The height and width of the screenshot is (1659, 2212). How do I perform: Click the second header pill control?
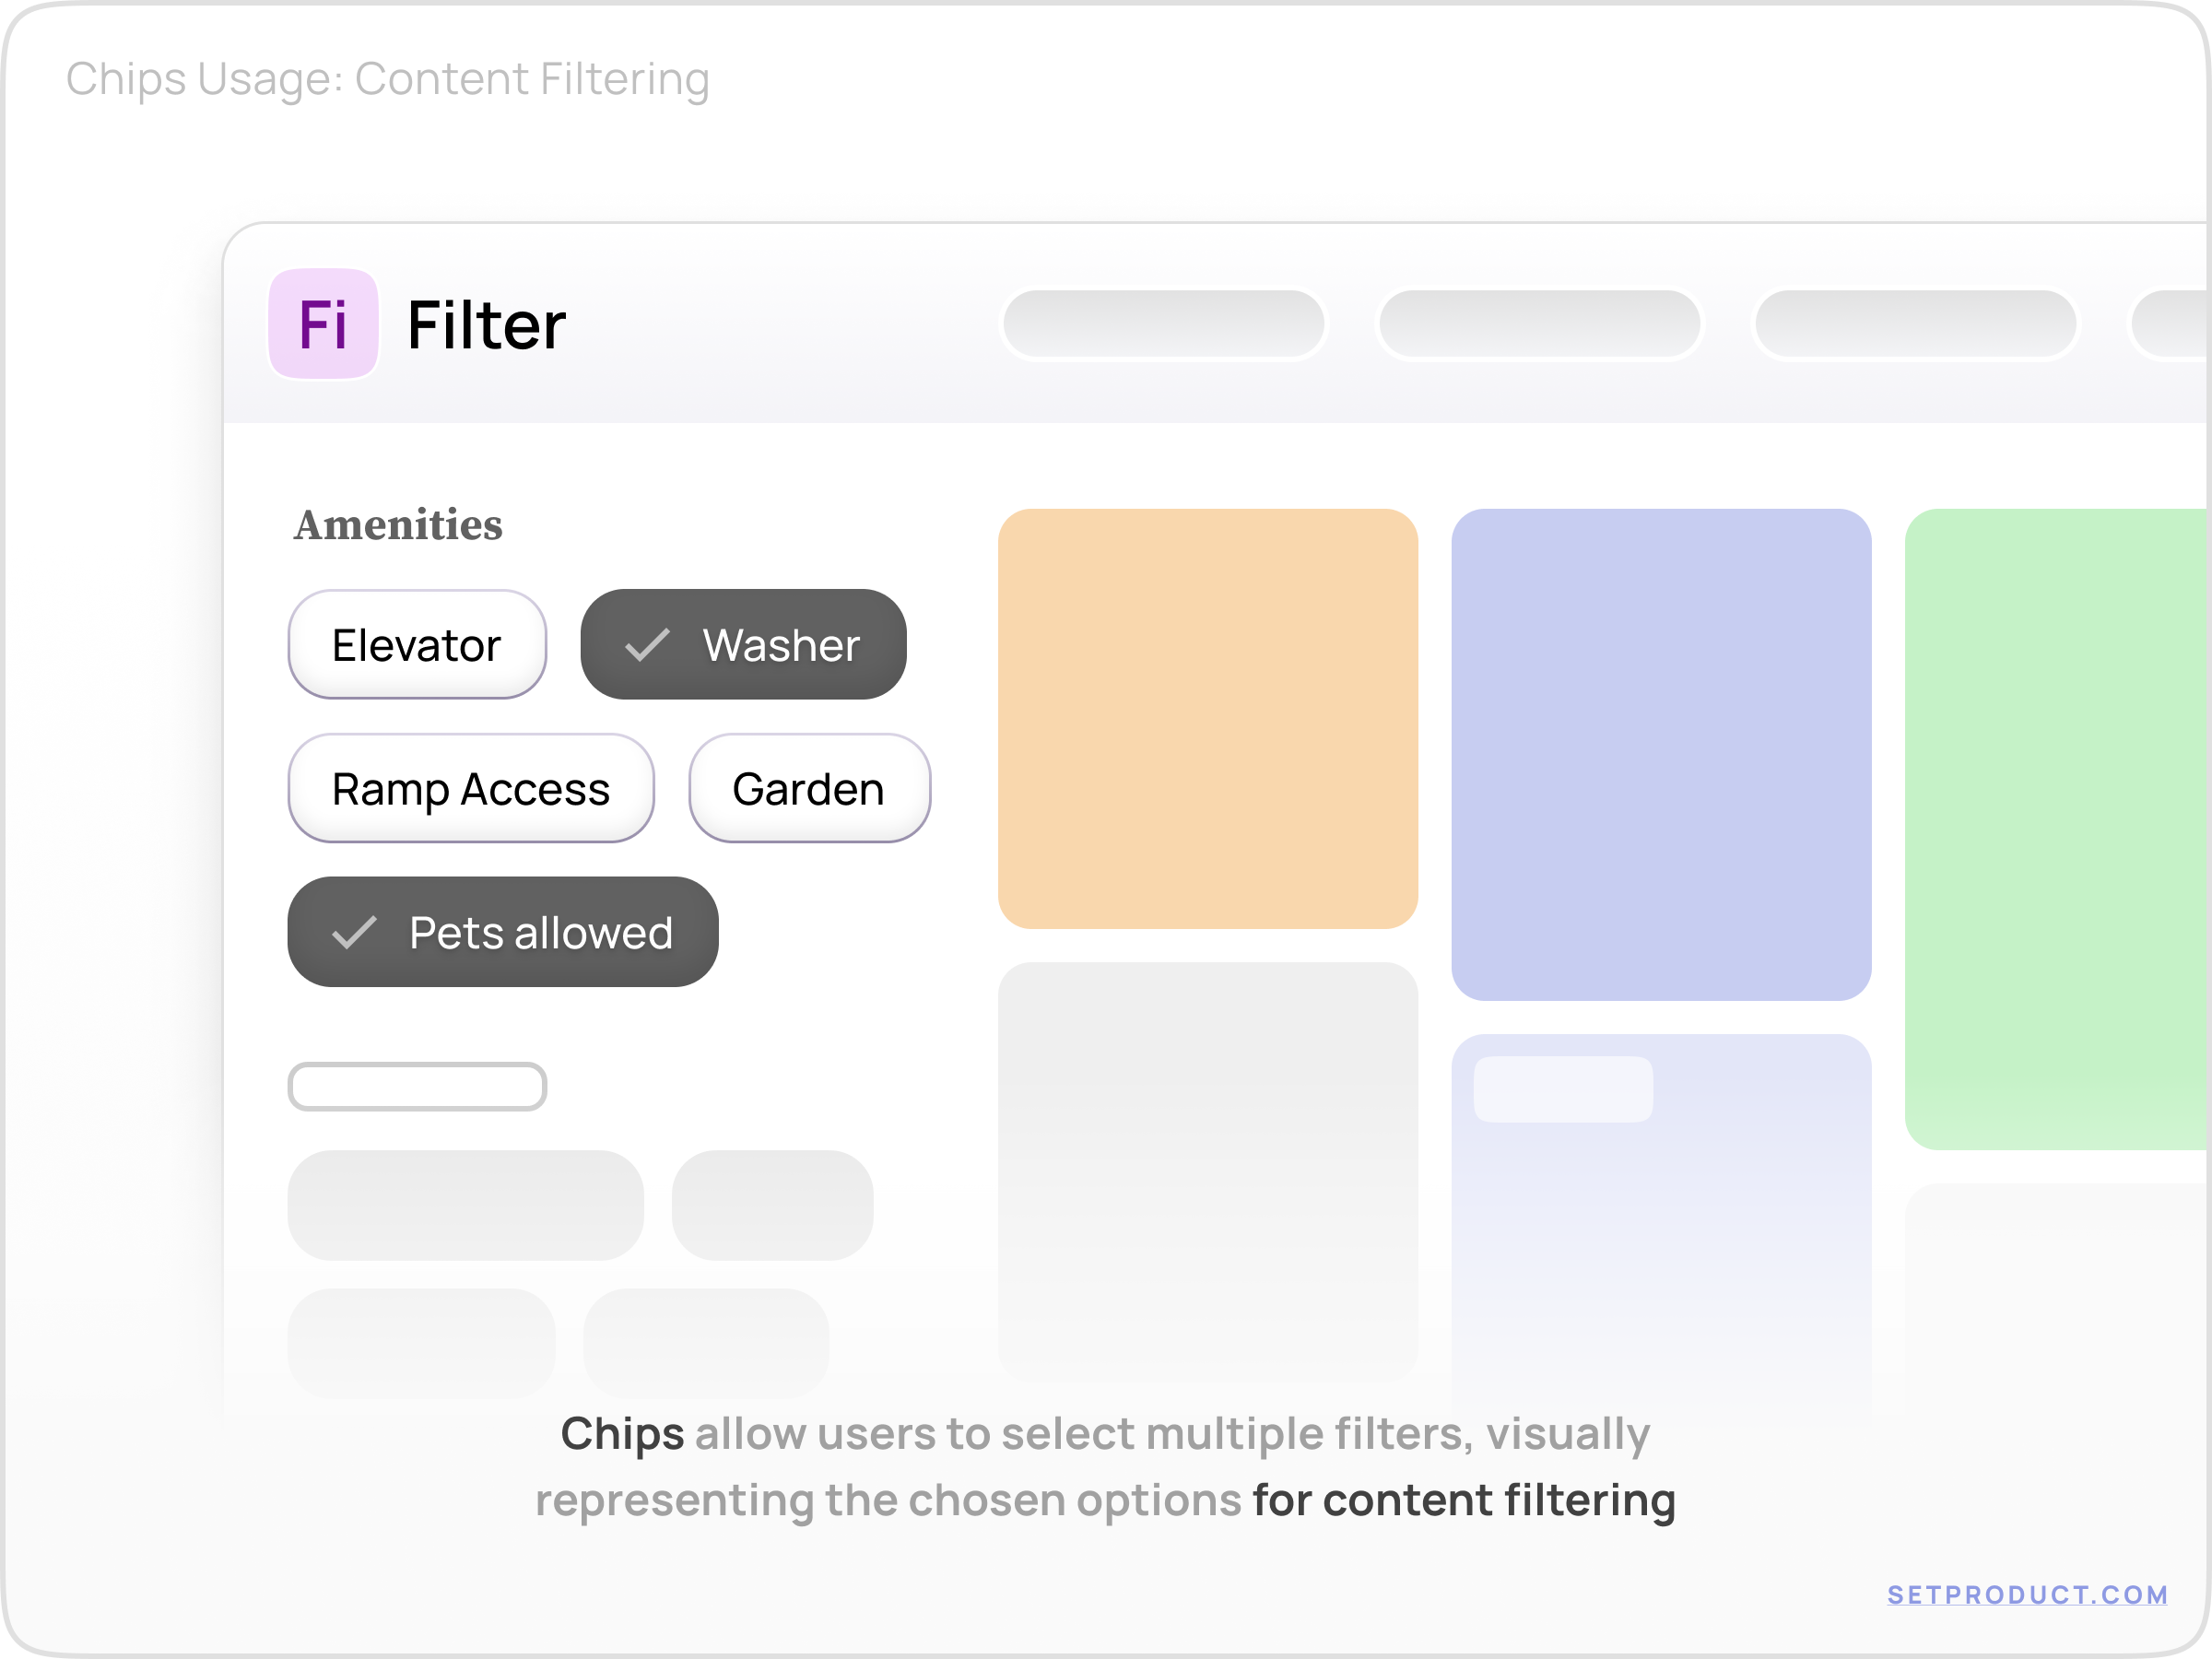[x=1538, y=324]
